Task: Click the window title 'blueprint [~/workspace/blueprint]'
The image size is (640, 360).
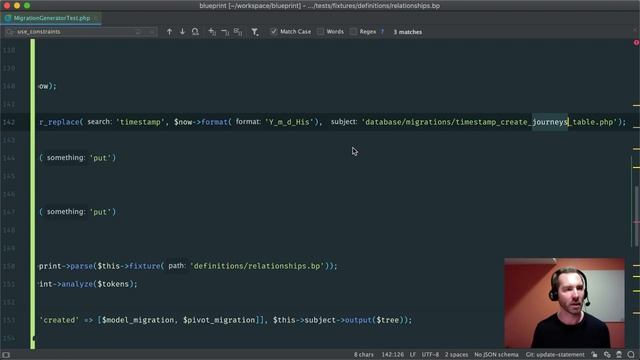Action: [250, 6]
